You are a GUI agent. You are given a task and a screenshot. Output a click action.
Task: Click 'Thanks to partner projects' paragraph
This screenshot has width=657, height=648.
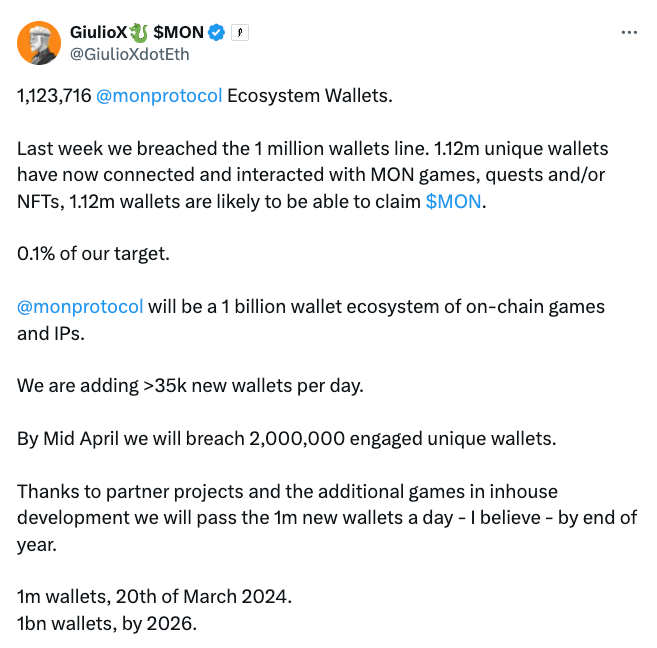tap(327, 518)
